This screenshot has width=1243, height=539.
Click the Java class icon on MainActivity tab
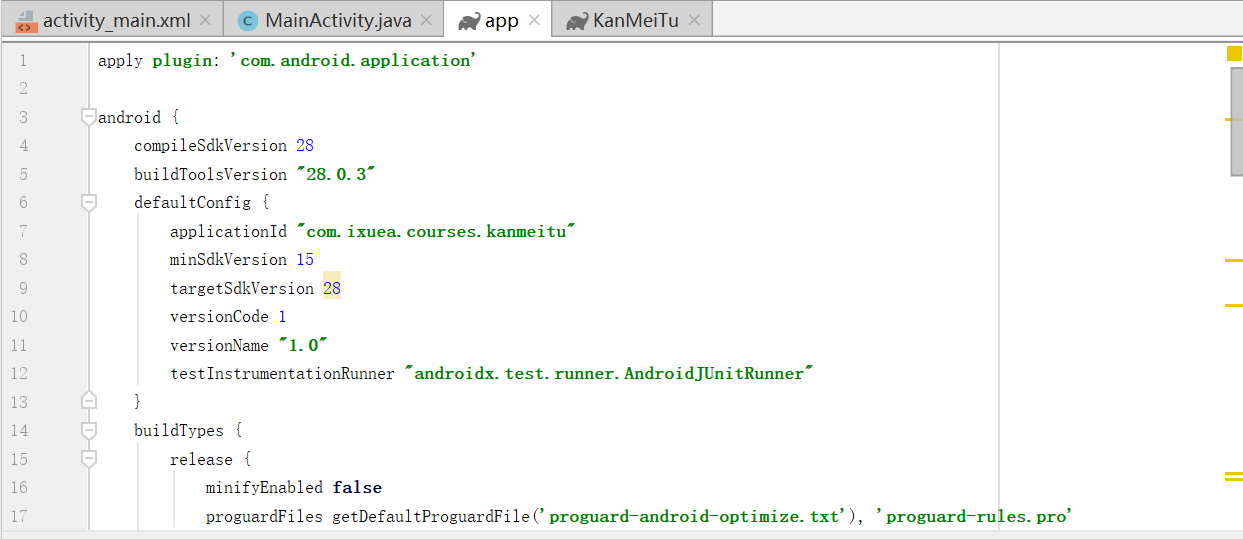tap(247, 21)
